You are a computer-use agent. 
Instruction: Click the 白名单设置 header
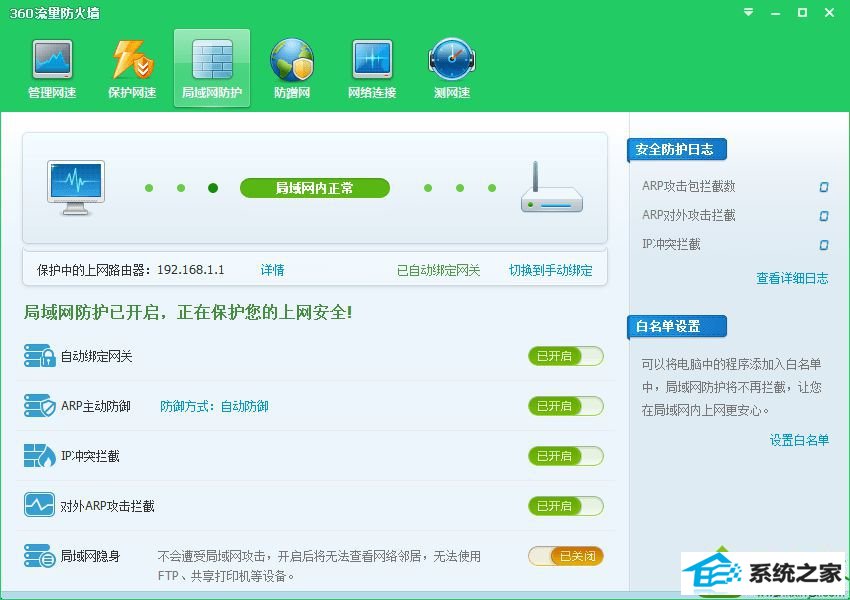676,326
